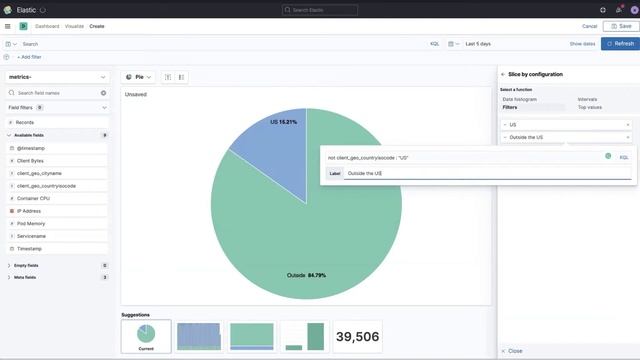Select the Servicename field

57,236
